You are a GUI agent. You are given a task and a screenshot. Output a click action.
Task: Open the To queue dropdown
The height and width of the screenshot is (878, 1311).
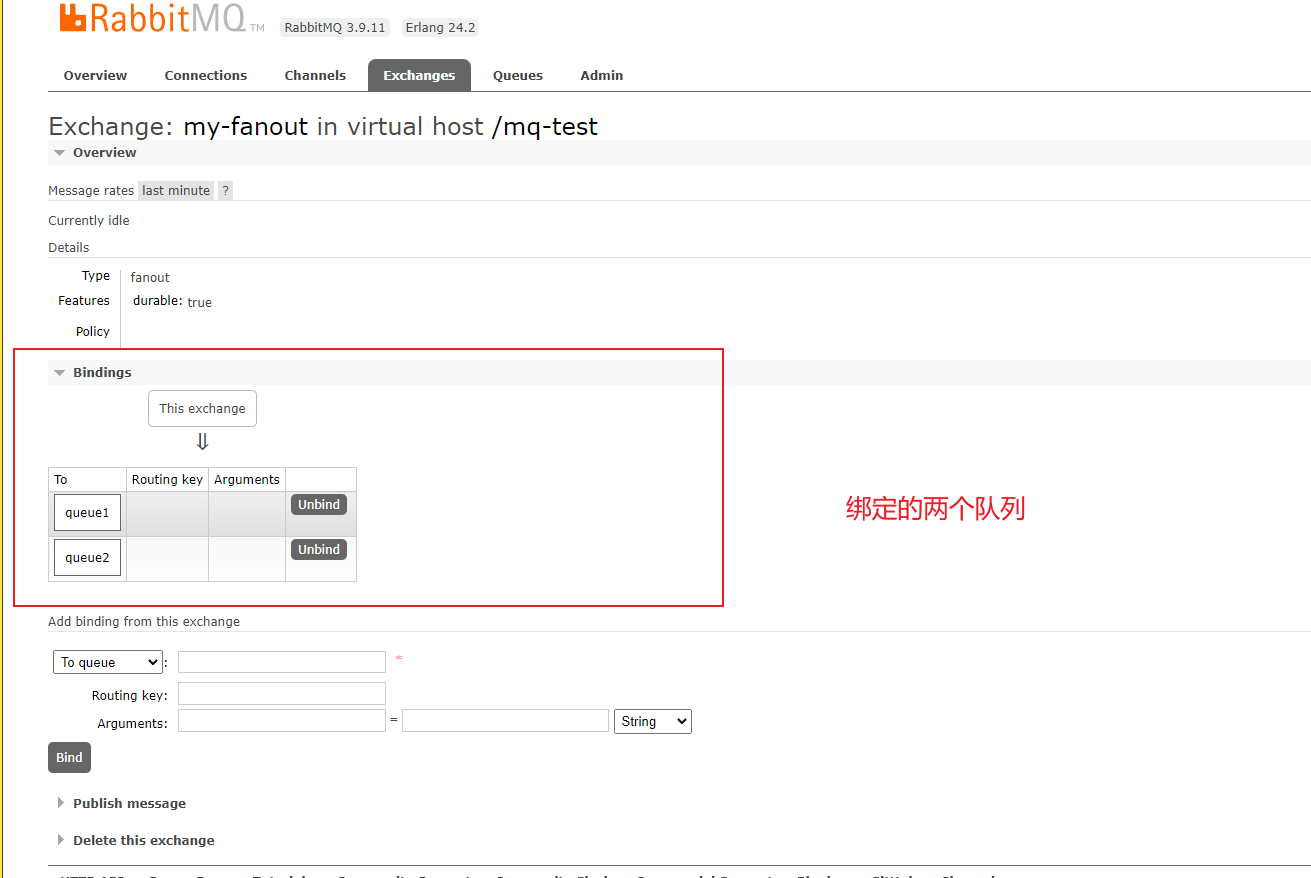pyautogui.click(x=107, y=662)
